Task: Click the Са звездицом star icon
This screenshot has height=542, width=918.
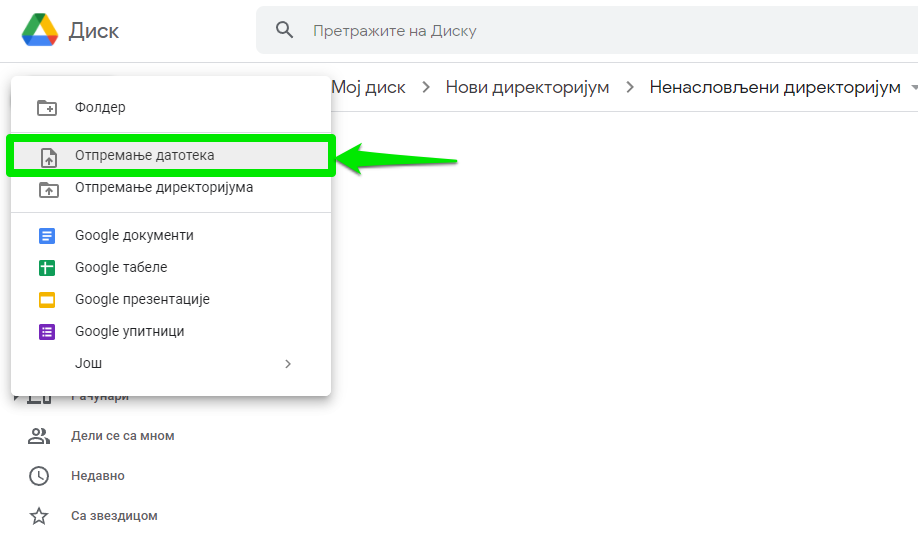Action: (x=39, y=516)
